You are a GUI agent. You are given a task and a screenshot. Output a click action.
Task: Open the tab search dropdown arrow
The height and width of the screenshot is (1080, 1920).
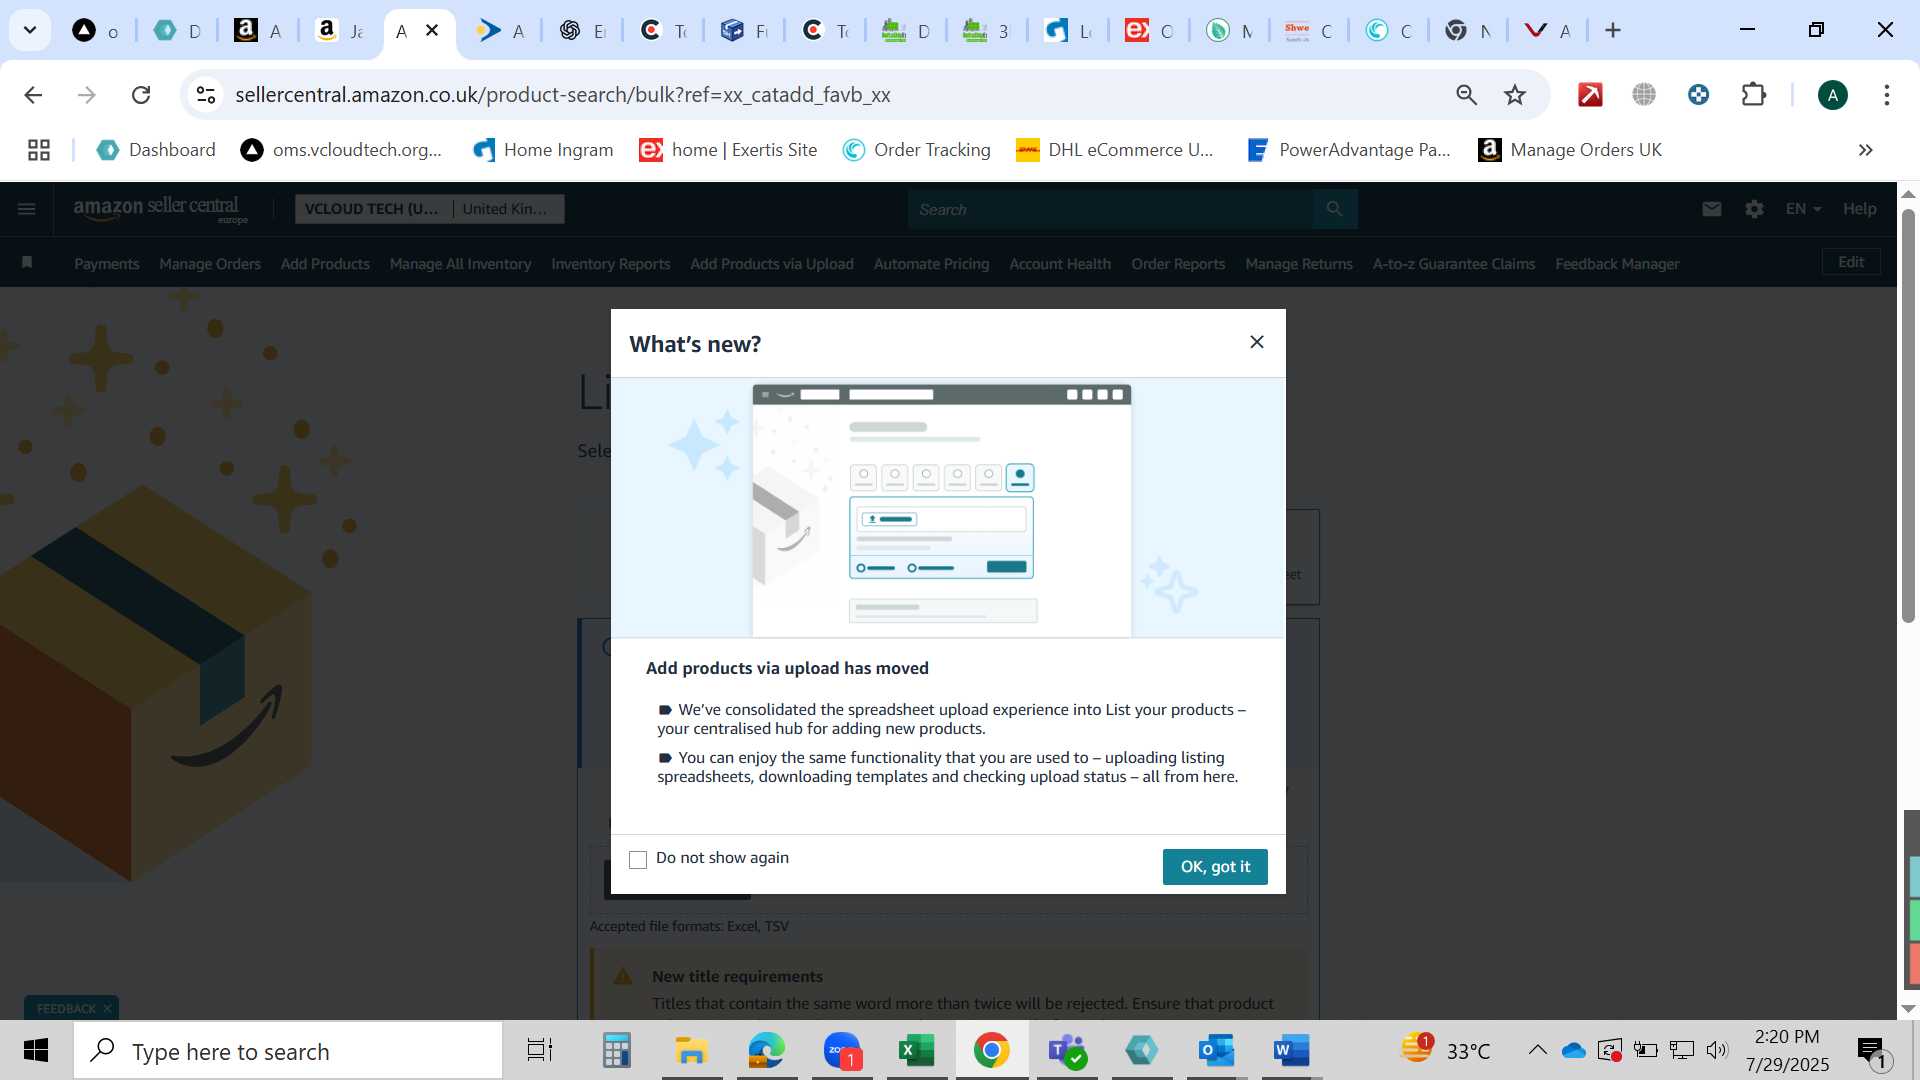30,30
